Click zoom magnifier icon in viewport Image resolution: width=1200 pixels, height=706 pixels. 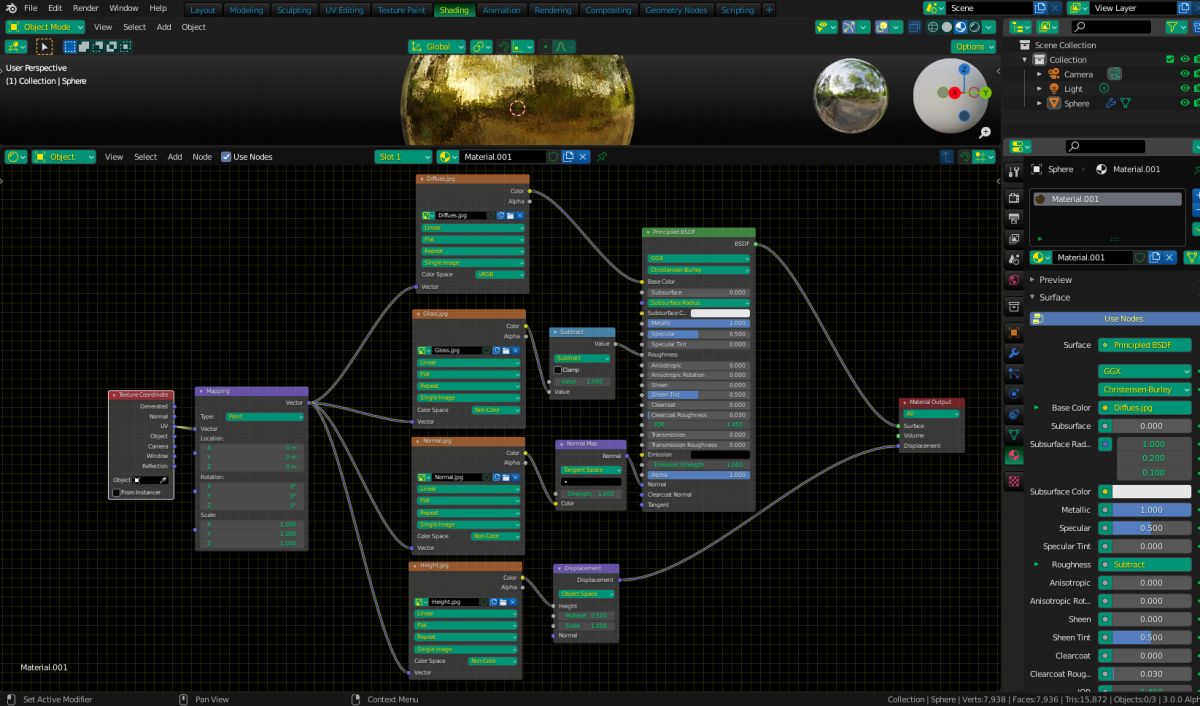(x=985, y=132)
